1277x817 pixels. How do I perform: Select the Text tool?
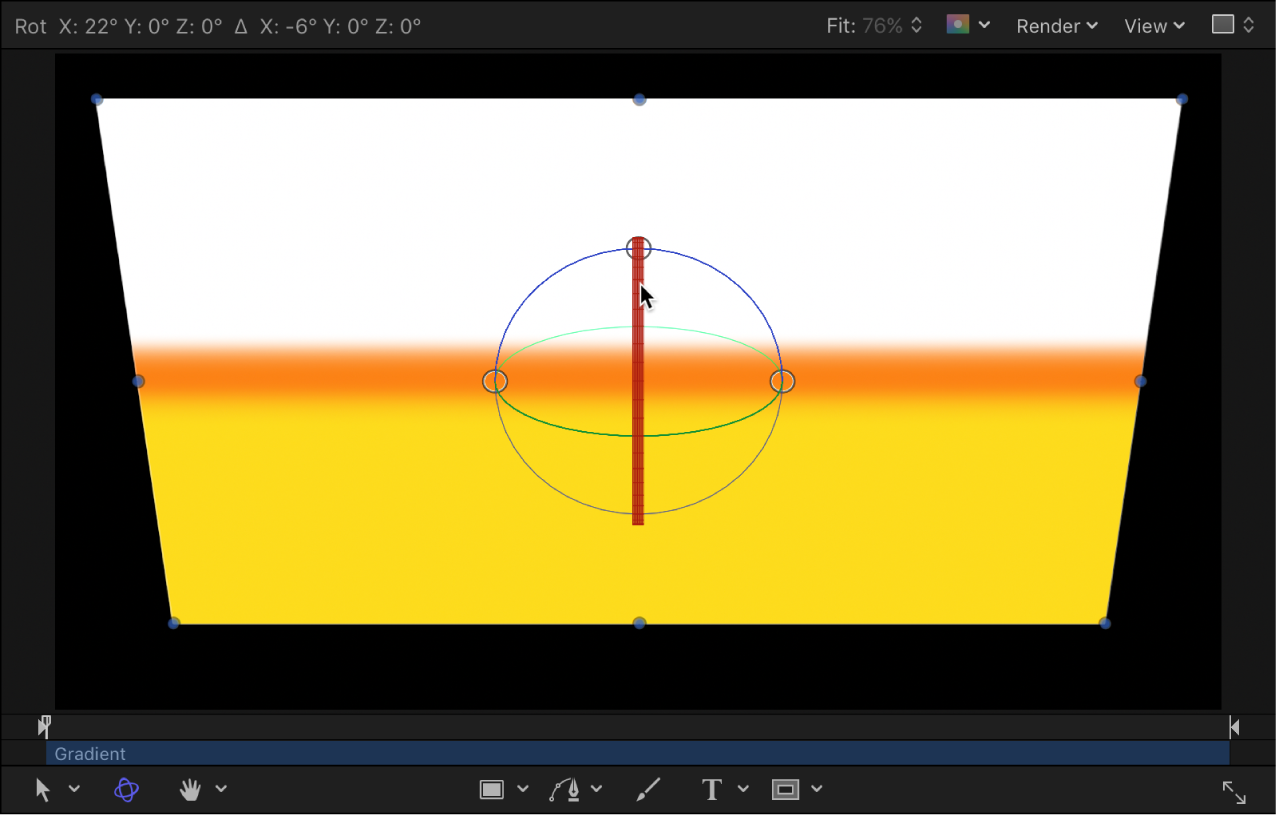[x=710, y=789]
